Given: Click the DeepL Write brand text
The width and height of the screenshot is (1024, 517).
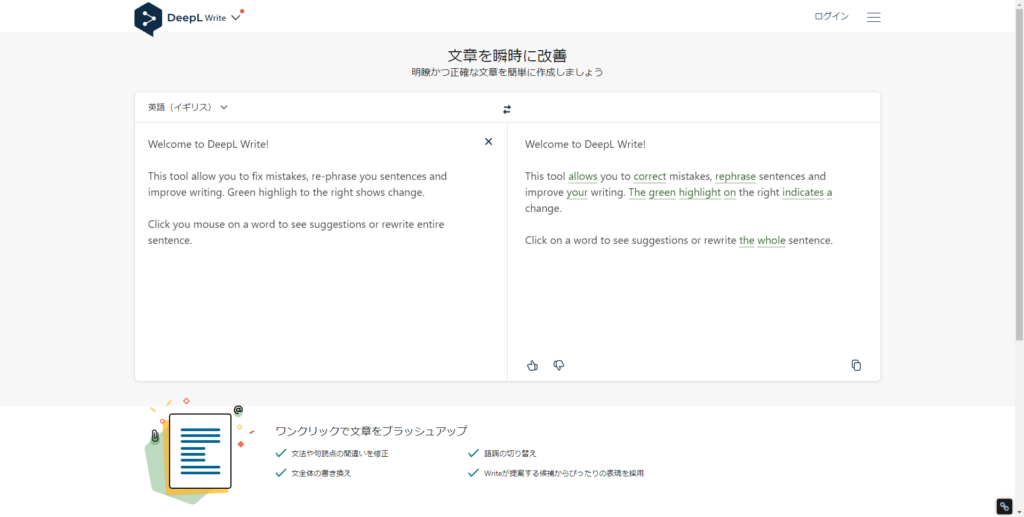Looking at the screenshot, I should pyautogui.click(x=196, y=18).
